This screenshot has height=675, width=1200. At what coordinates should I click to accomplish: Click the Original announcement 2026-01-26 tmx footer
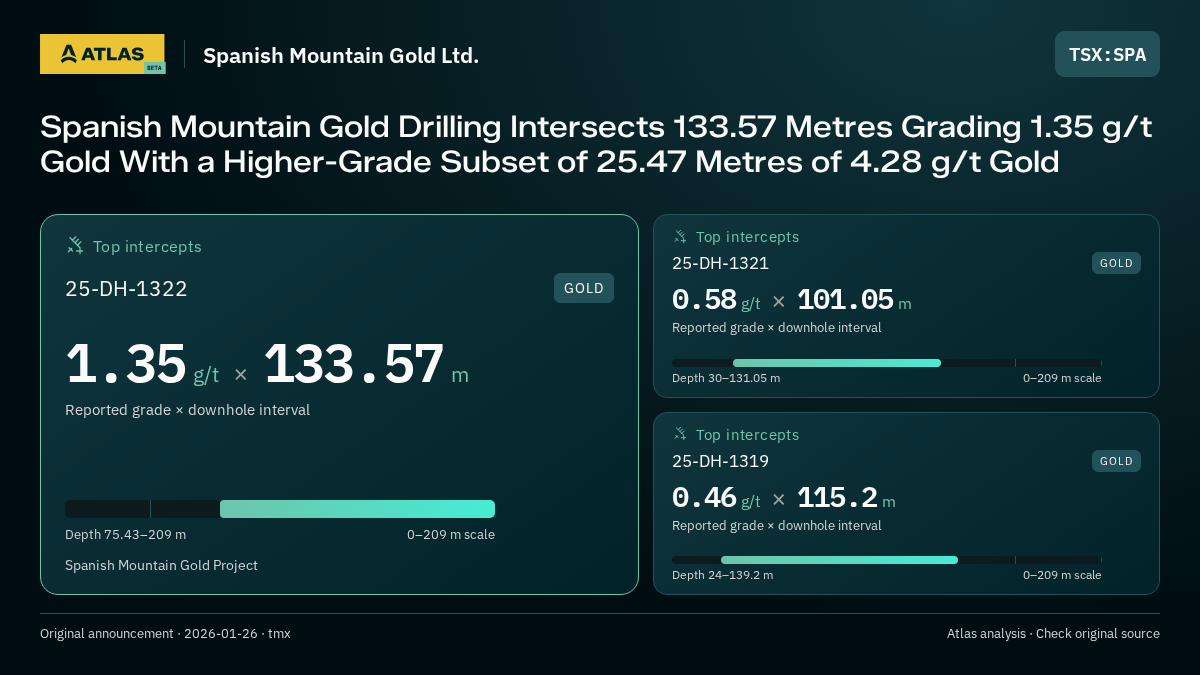point(165,633)
